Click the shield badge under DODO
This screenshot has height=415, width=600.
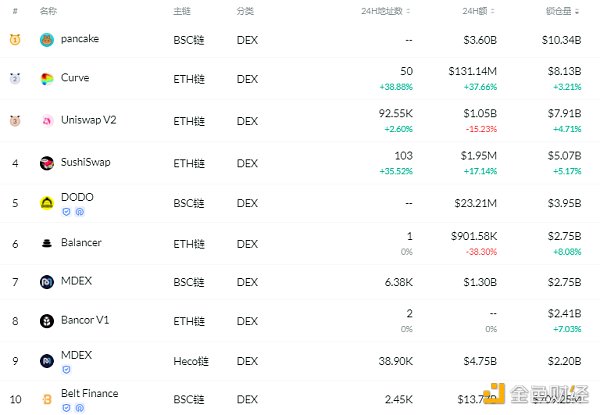[x=66, y=212]
